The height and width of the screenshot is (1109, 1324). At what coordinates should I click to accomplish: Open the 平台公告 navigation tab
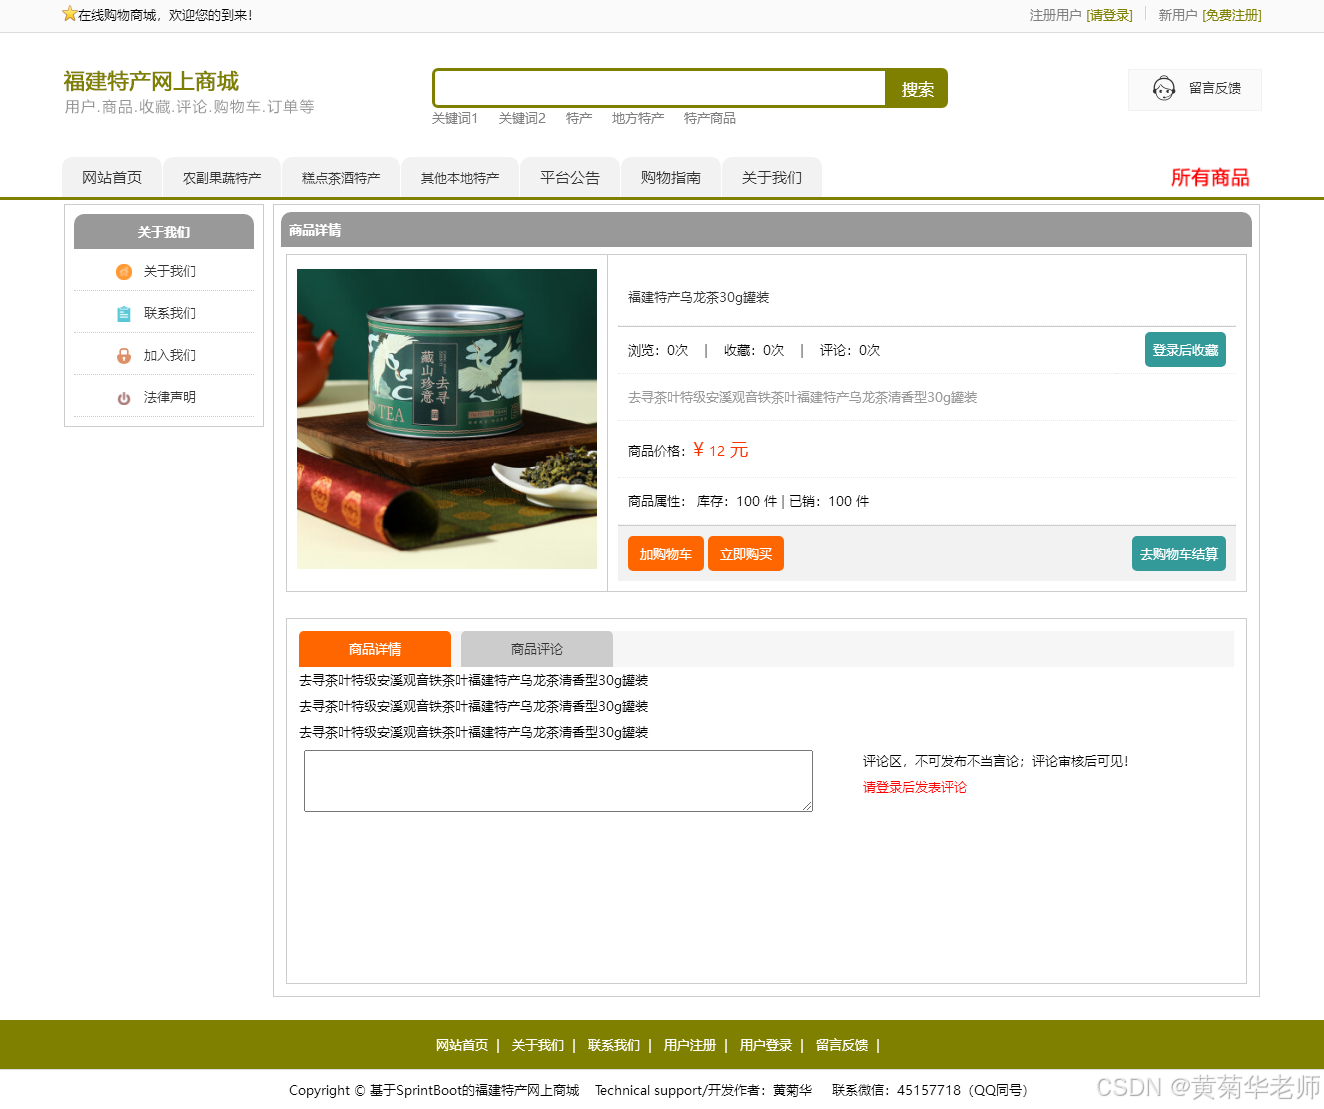click(x=570, y=177)
